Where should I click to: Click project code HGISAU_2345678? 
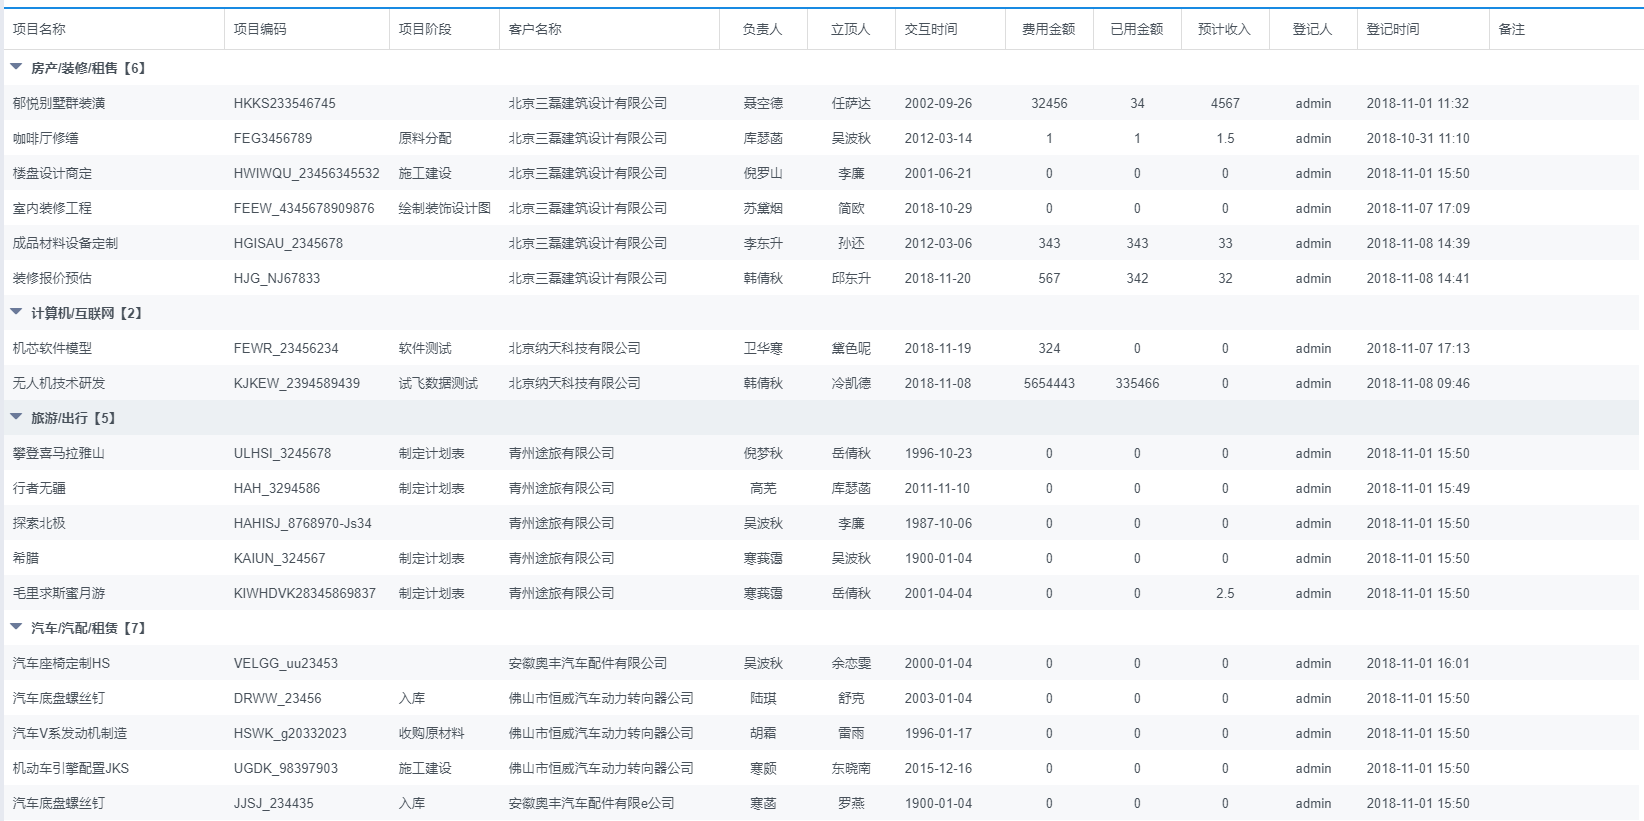pyautogui.click(x=288, y=243)
